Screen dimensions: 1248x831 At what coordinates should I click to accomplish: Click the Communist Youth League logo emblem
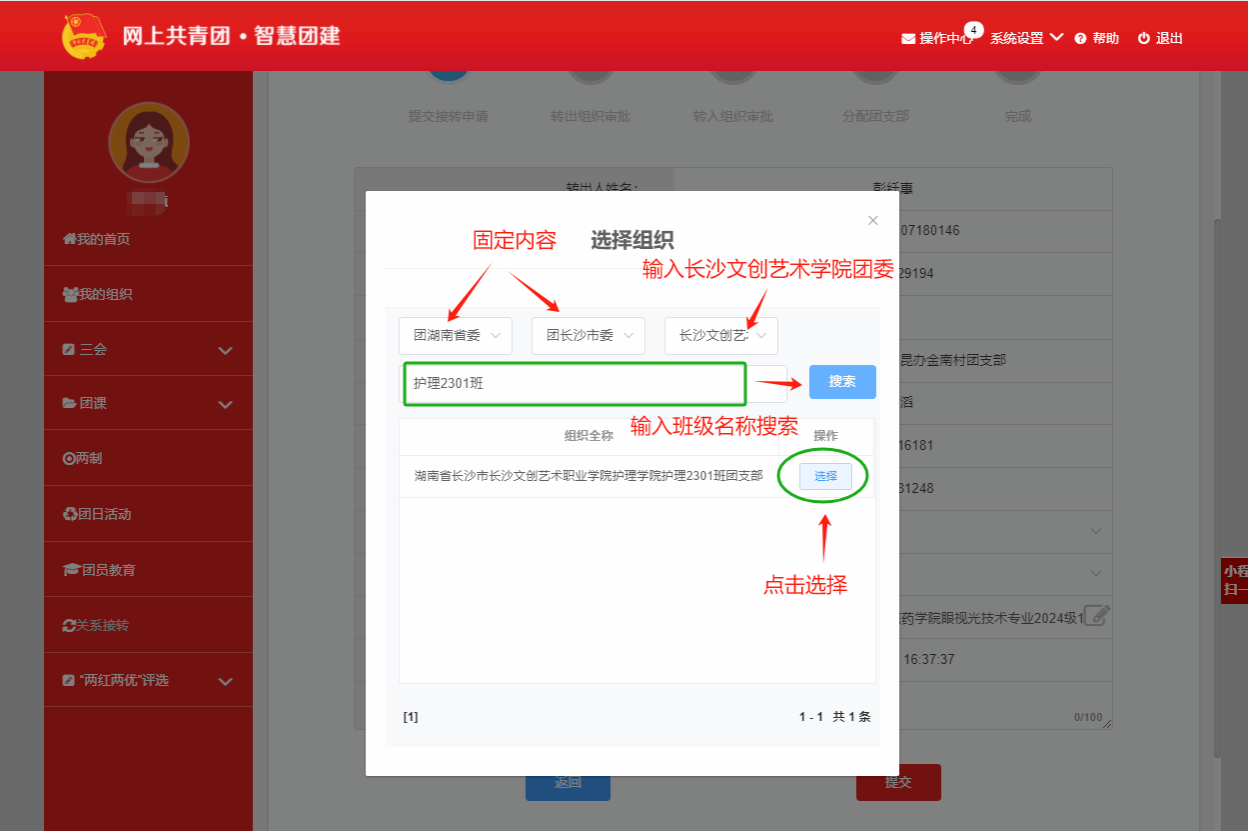[x=84, y=36]
